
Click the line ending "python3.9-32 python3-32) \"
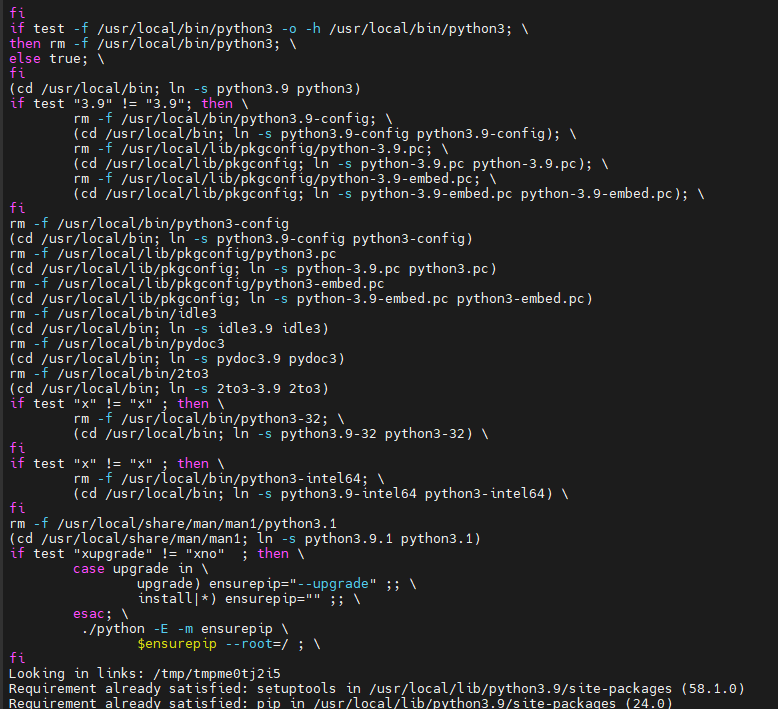[281, 434]
